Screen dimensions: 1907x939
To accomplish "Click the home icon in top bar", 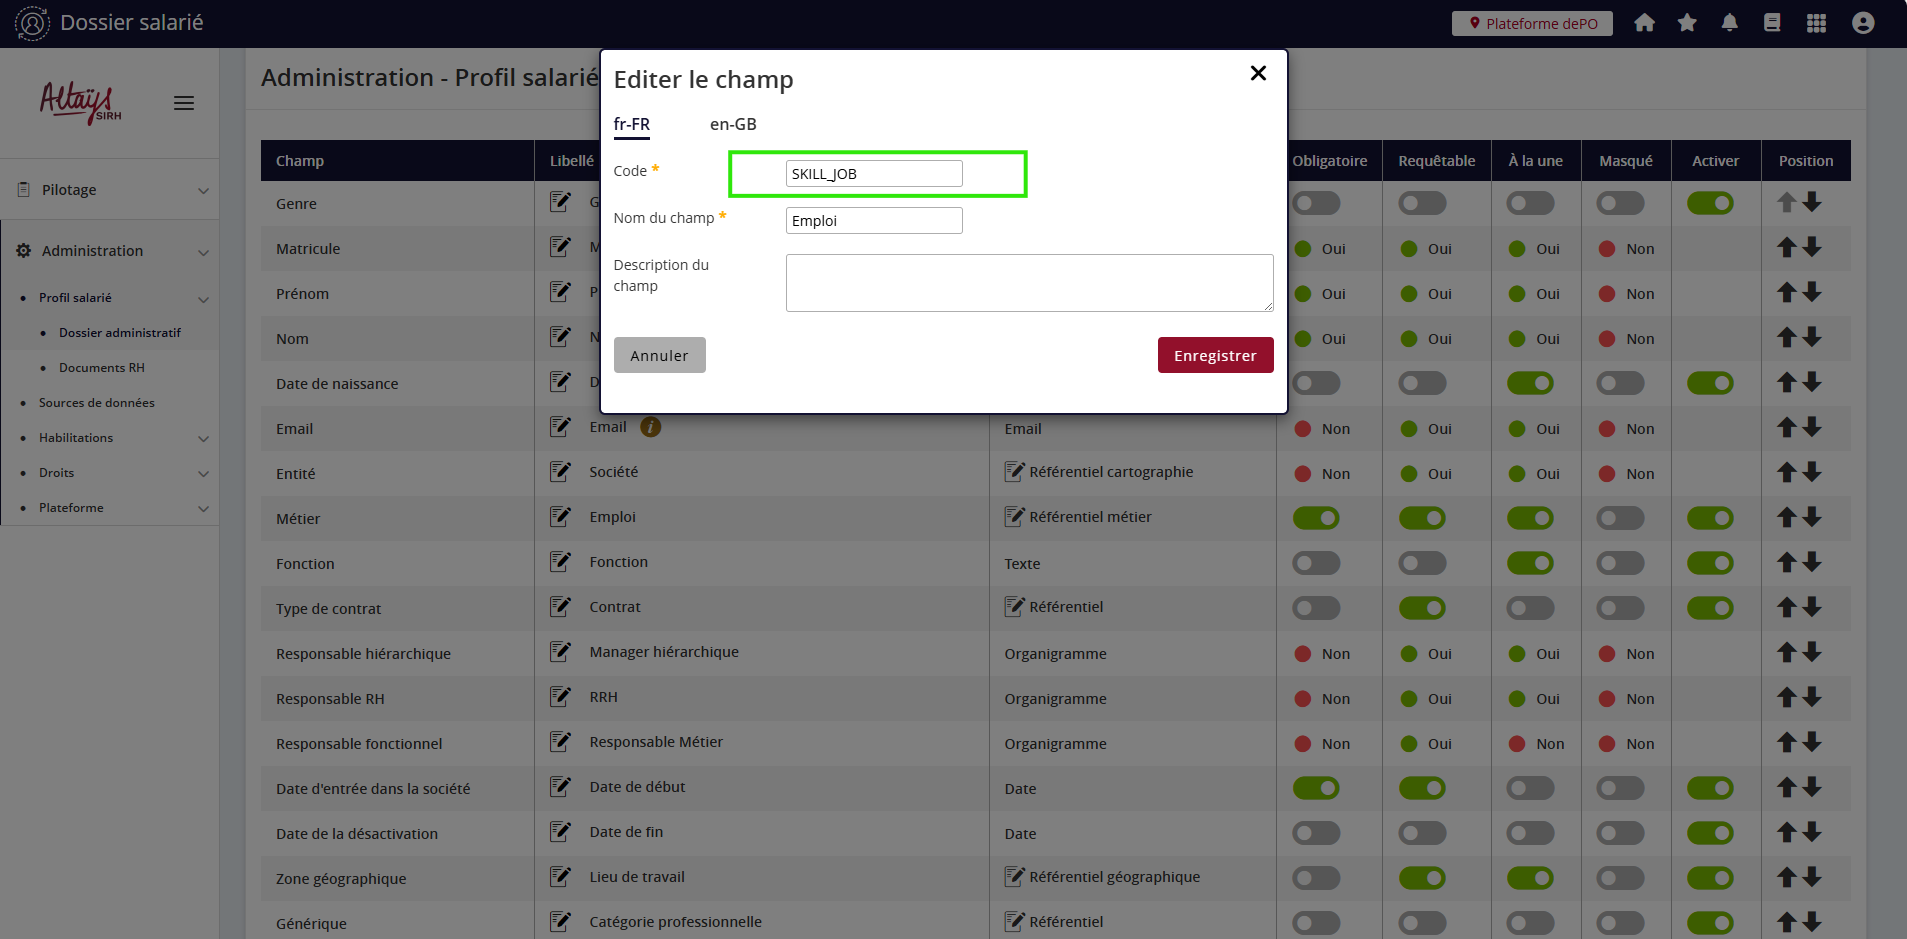I will [x=1644, y=23].
